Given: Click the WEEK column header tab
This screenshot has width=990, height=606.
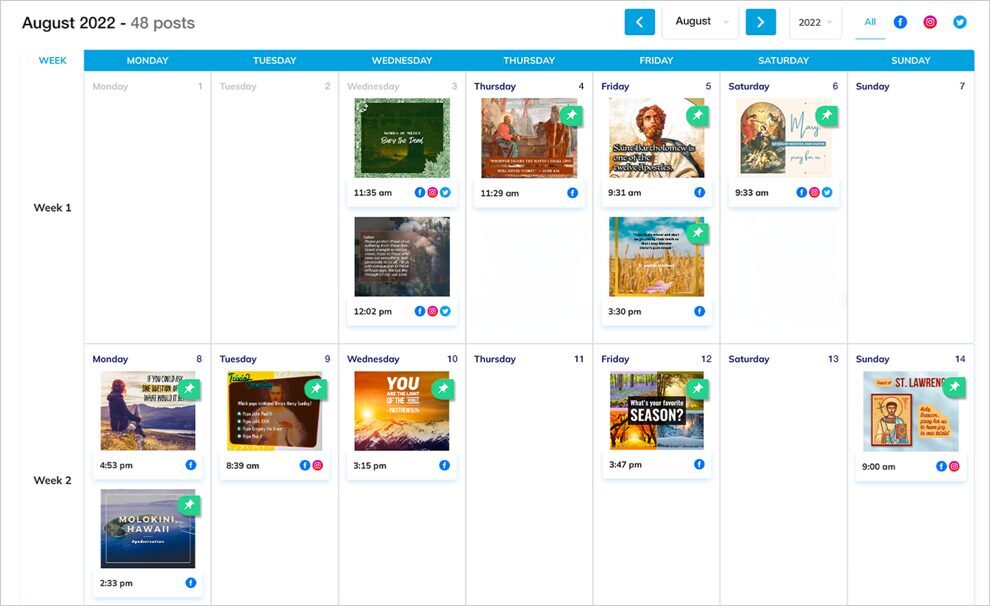Looking at the screenshot, I should coord(53,60).
